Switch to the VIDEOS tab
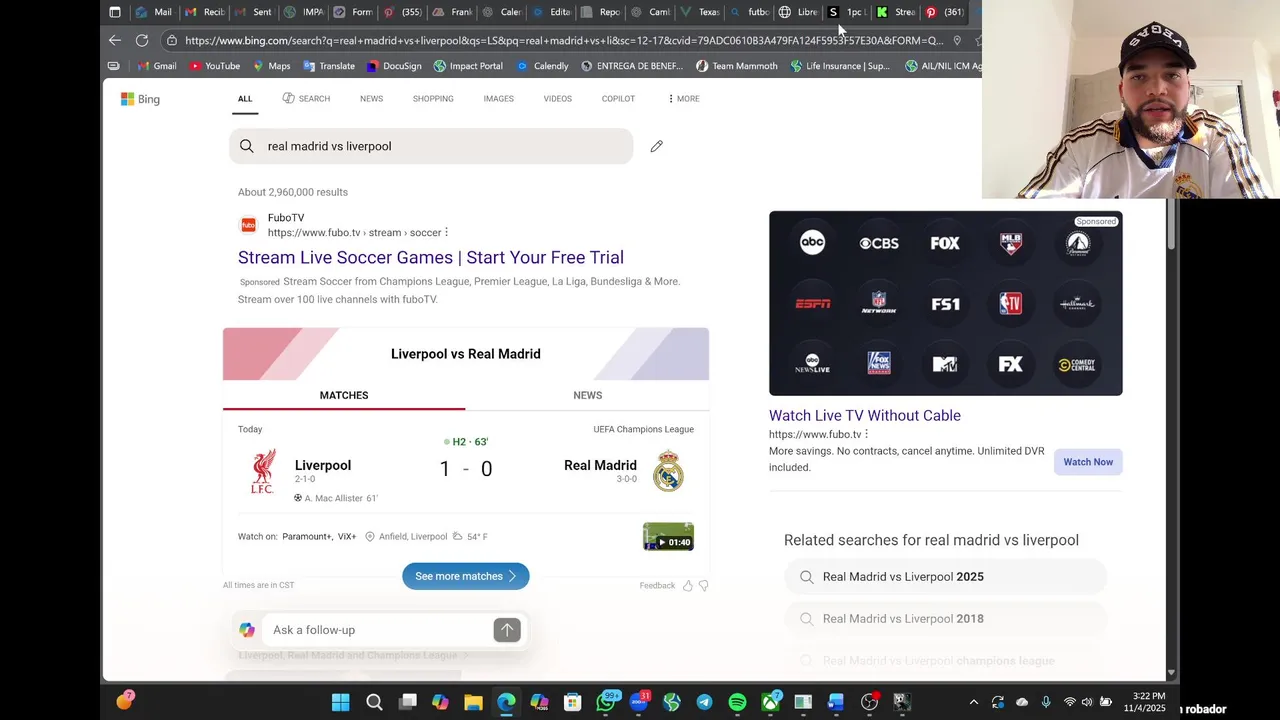Screen dimensions: 1280x720 (x=557, y=98)
